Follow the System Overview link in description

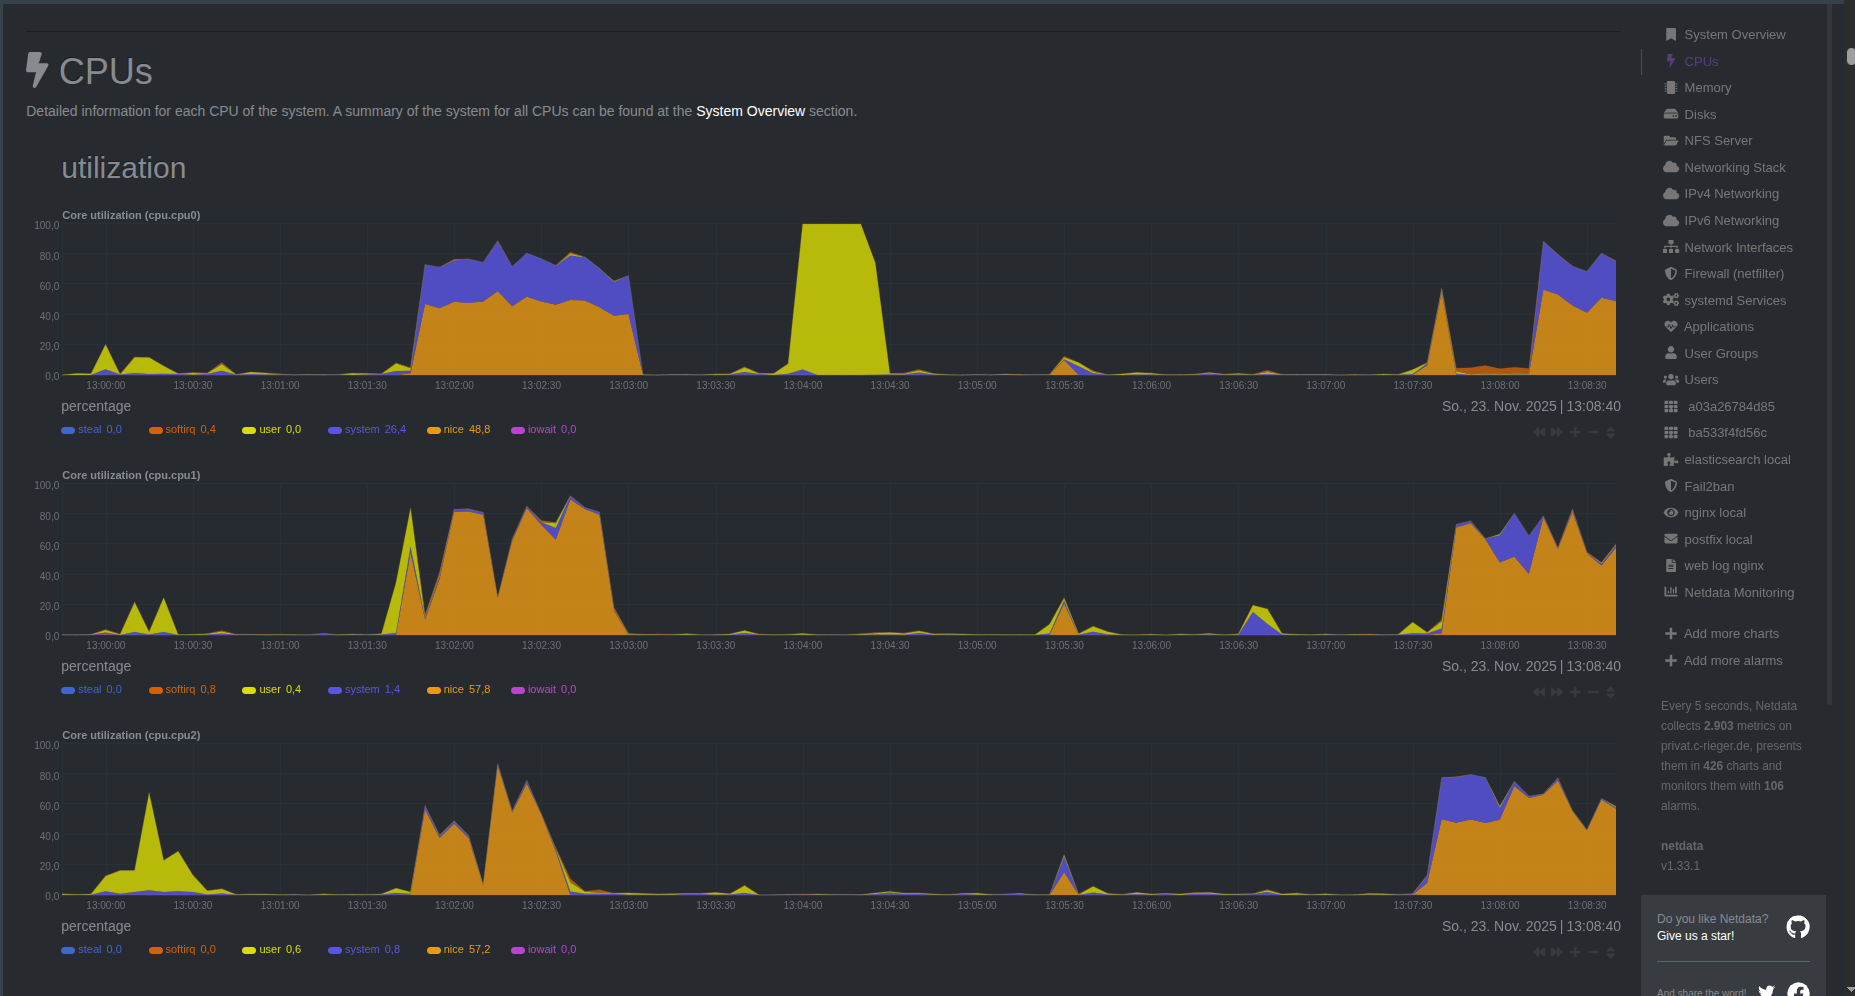click(x=750, y=111)
